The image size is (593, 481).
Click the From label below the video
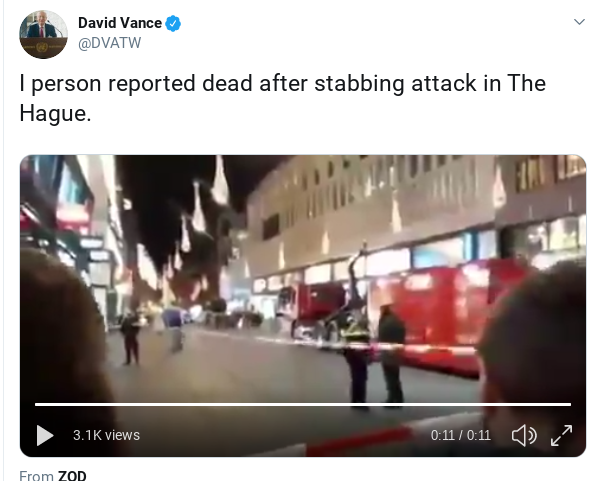click(x=36, y=475)
